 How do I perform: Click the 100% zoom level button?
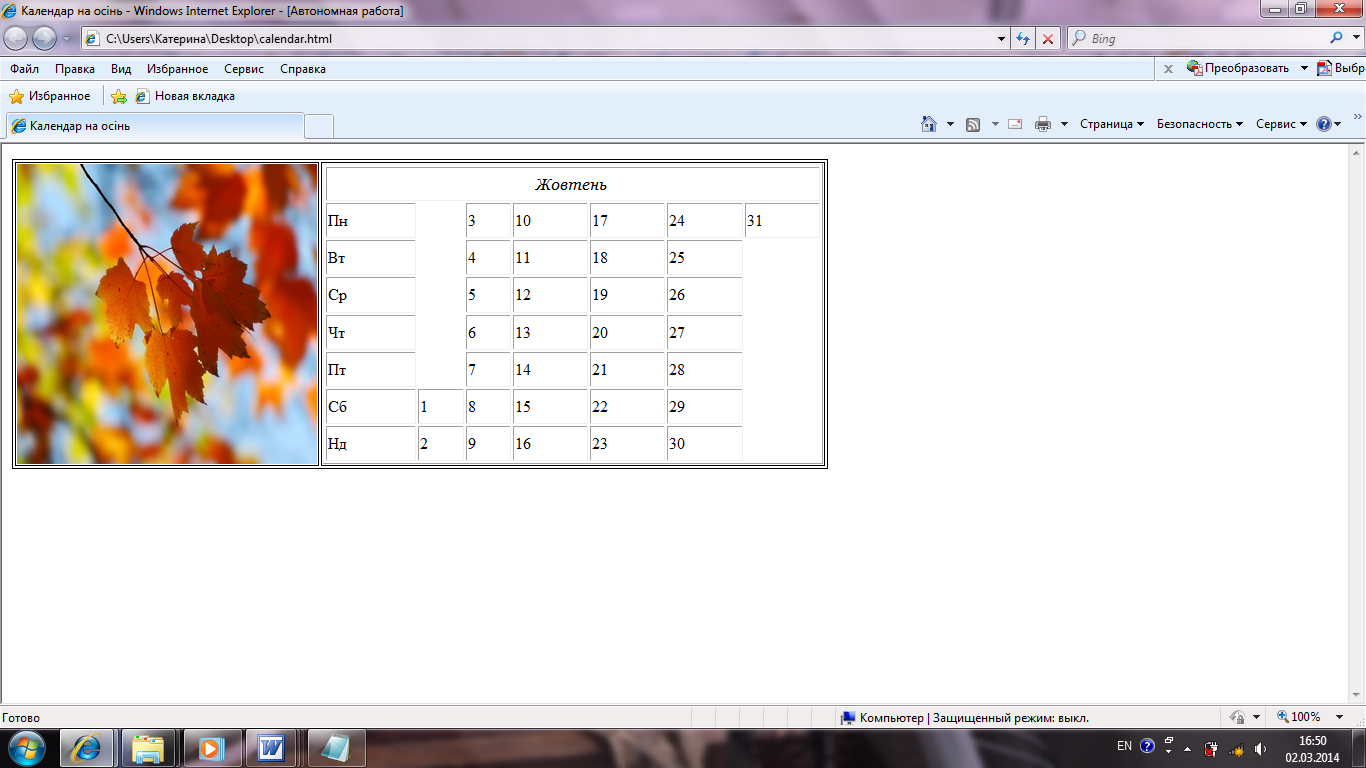pyautogui.click(x=1299, y=717)
